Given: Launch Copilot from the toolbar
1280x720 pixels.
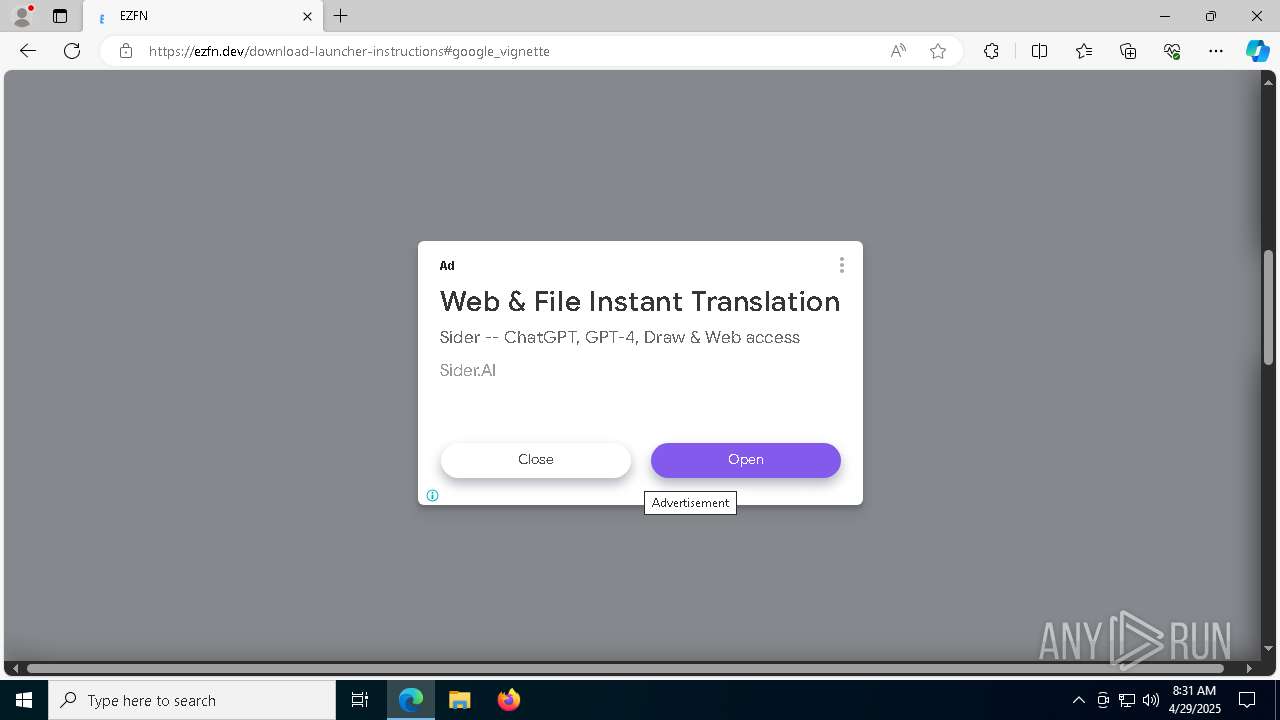Looking at the screenshot, I should coord(1257,51).
